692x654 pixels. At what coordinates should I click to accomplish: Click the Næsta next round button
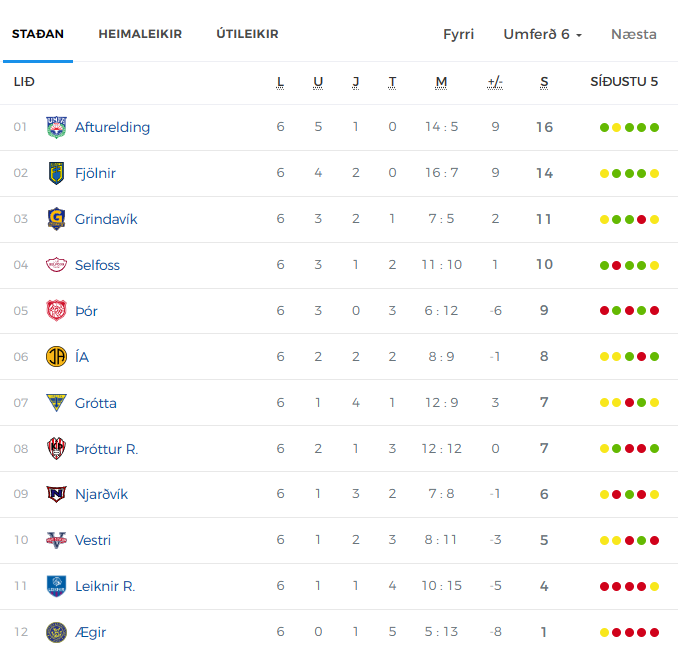pos(634,34)
